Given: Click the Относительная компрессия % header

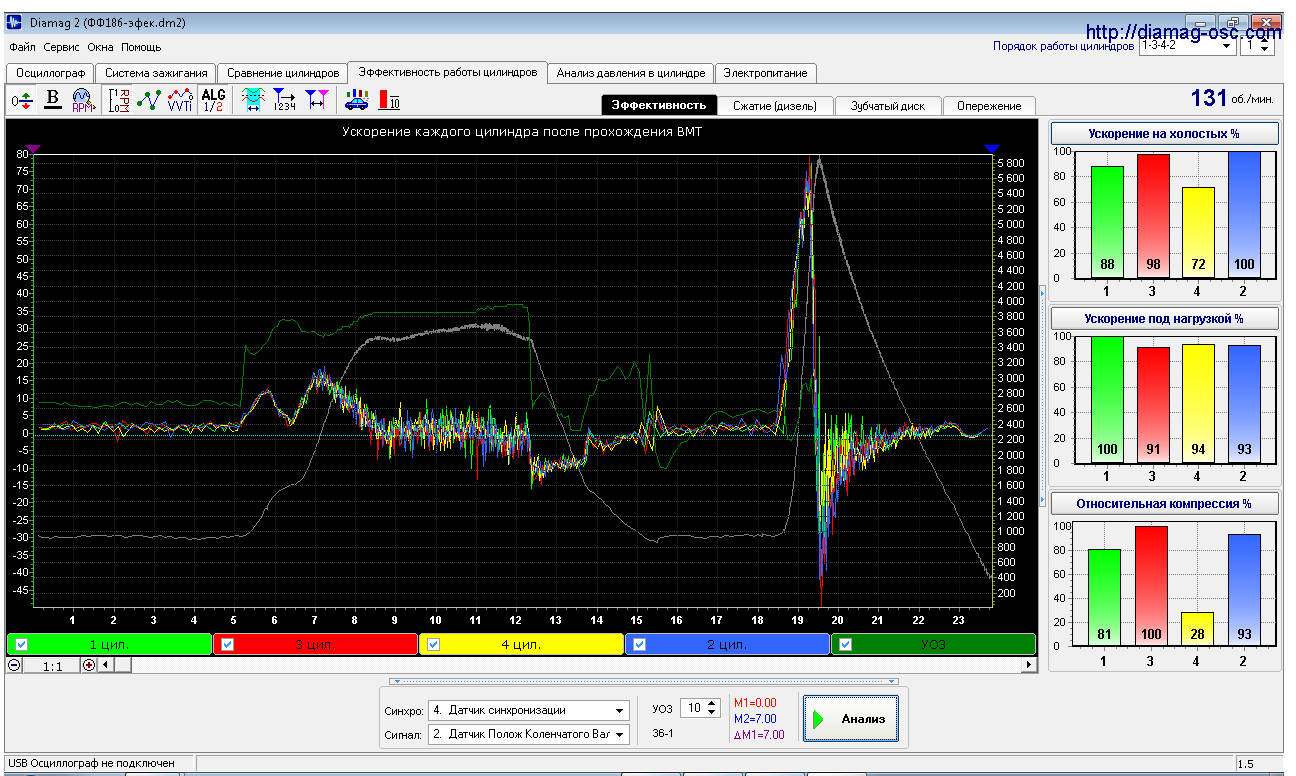Looking at the screenshot, I should coord(1164,503).
